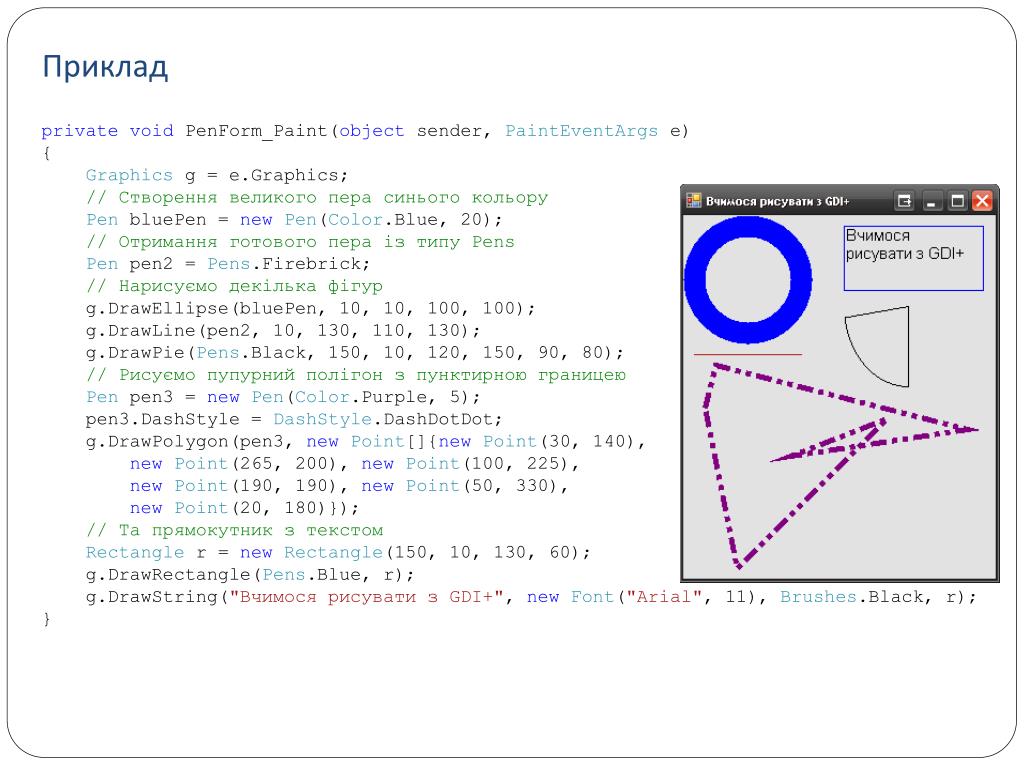Click the line 'Pen pen3 = new Pen(Color.Purple, 5);'
Viewport: 1024px width, 768px height.
[x=283, y=398]
